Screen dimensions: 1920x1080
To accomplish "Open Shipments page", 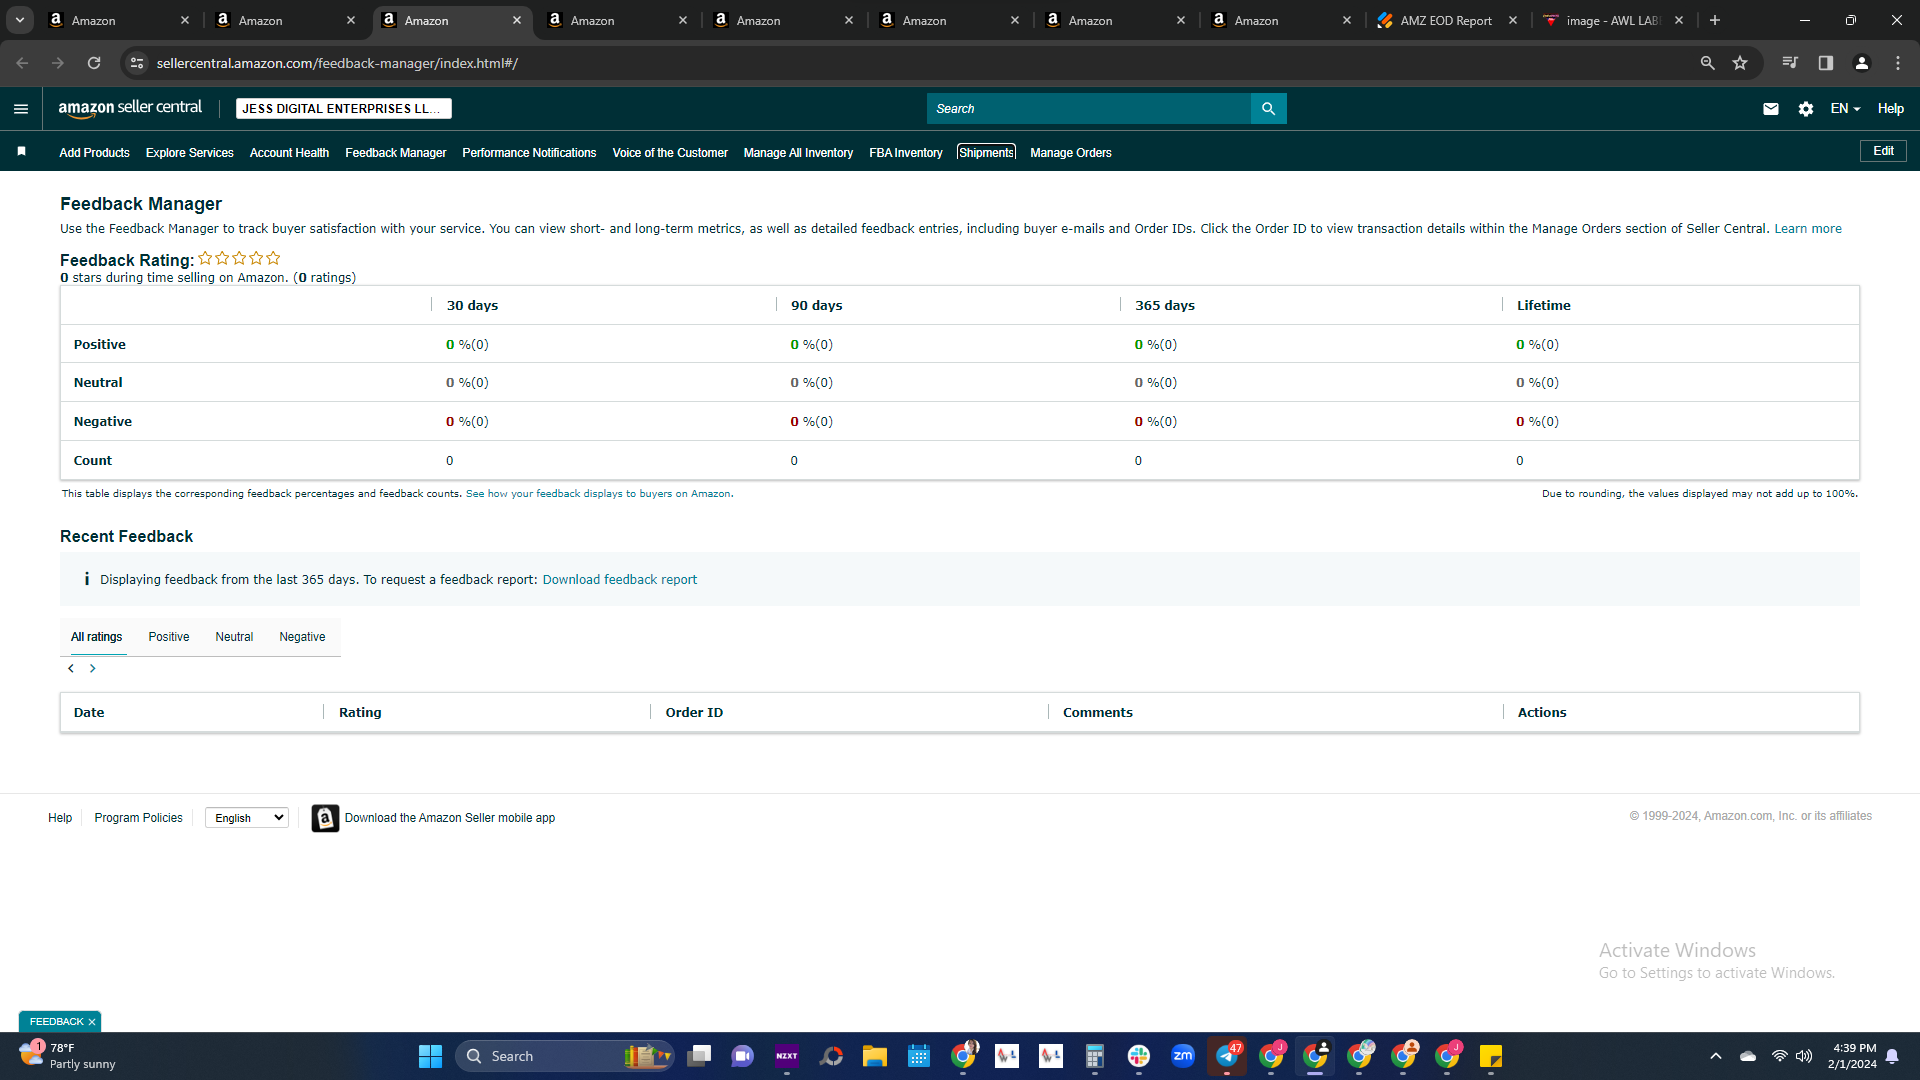I will pyautogui.click(x=986, y=153).
